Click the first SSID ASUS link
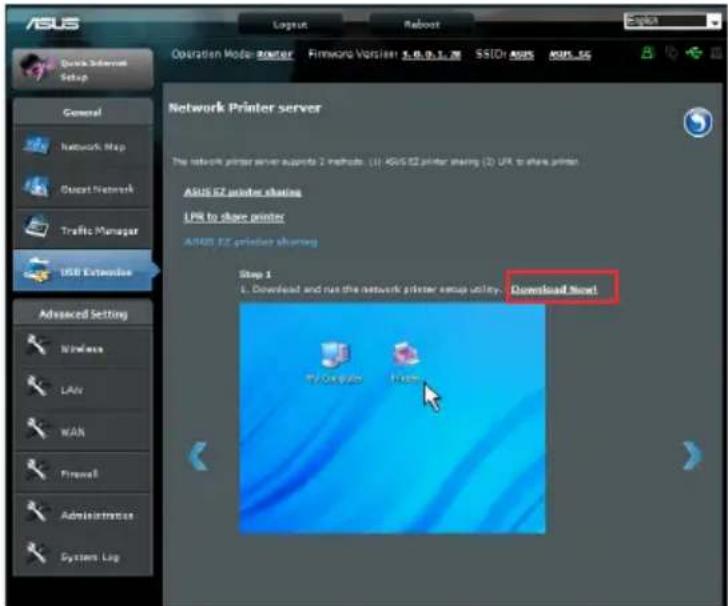 coord(522,55)
